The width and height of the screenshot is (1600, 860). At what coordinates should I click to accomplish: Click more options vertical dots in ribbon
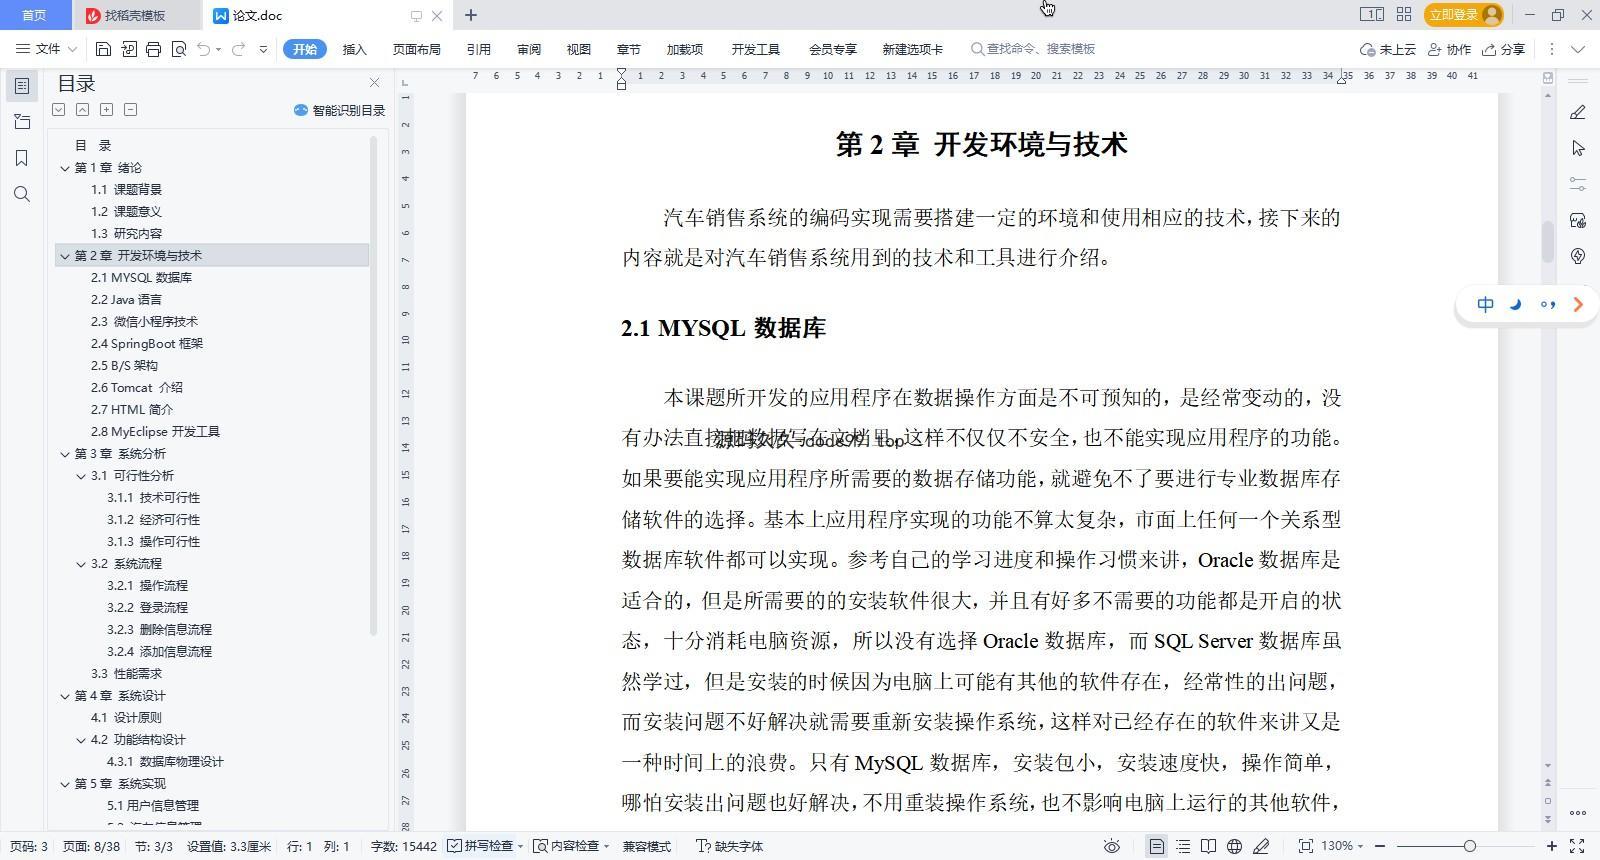pos(1552,49)
